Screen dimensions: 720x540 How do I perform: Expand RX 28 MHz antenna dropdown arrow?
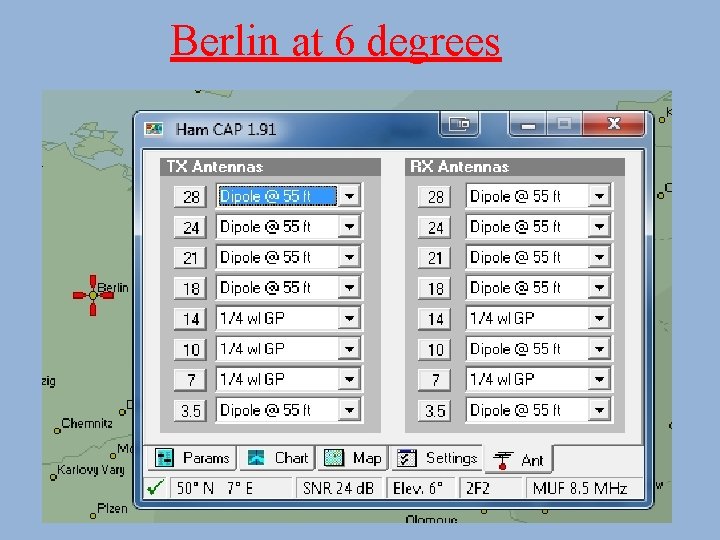pyautogui.click(x=599, y=197)
